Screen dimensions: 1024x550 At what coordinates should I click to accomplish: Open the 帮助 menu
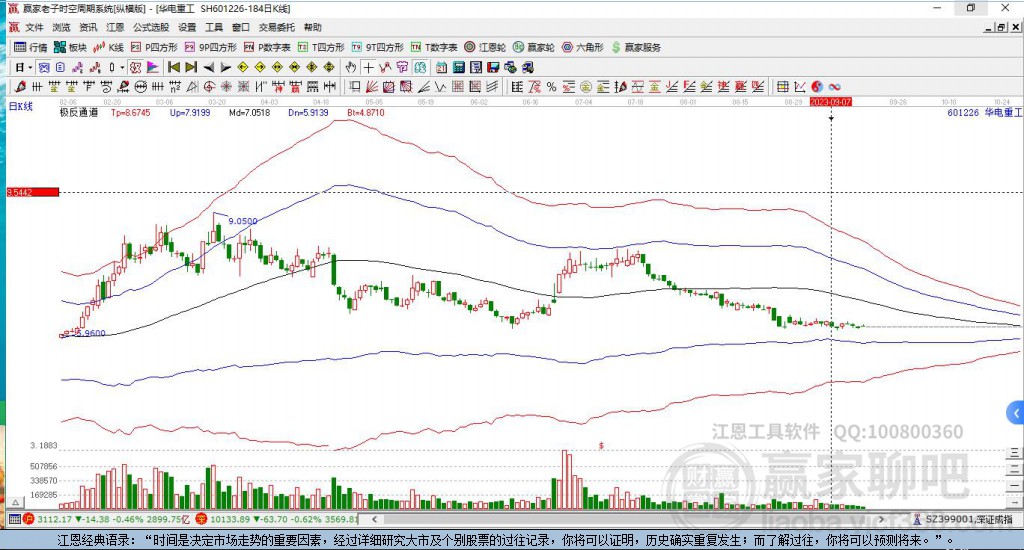coord(313,27)
